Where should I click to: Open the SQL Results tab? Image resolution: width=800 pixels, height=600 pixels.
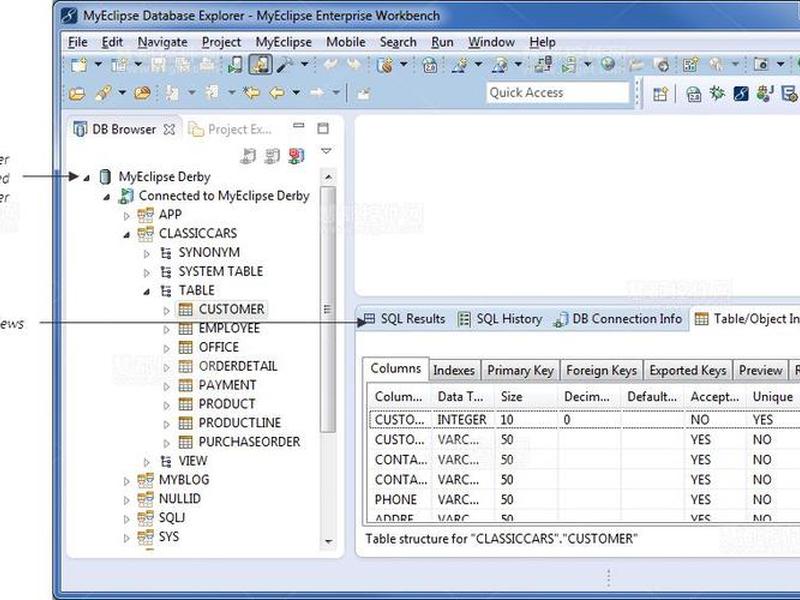[404, 319]
